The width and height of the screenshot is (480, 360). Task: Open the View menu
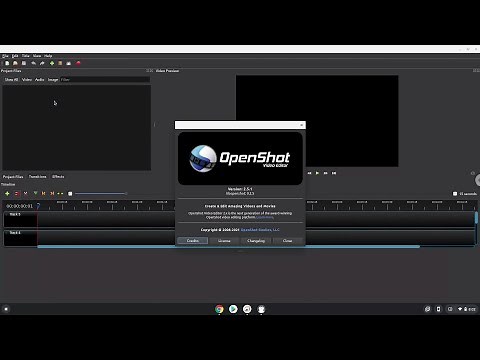coord(37,56)
